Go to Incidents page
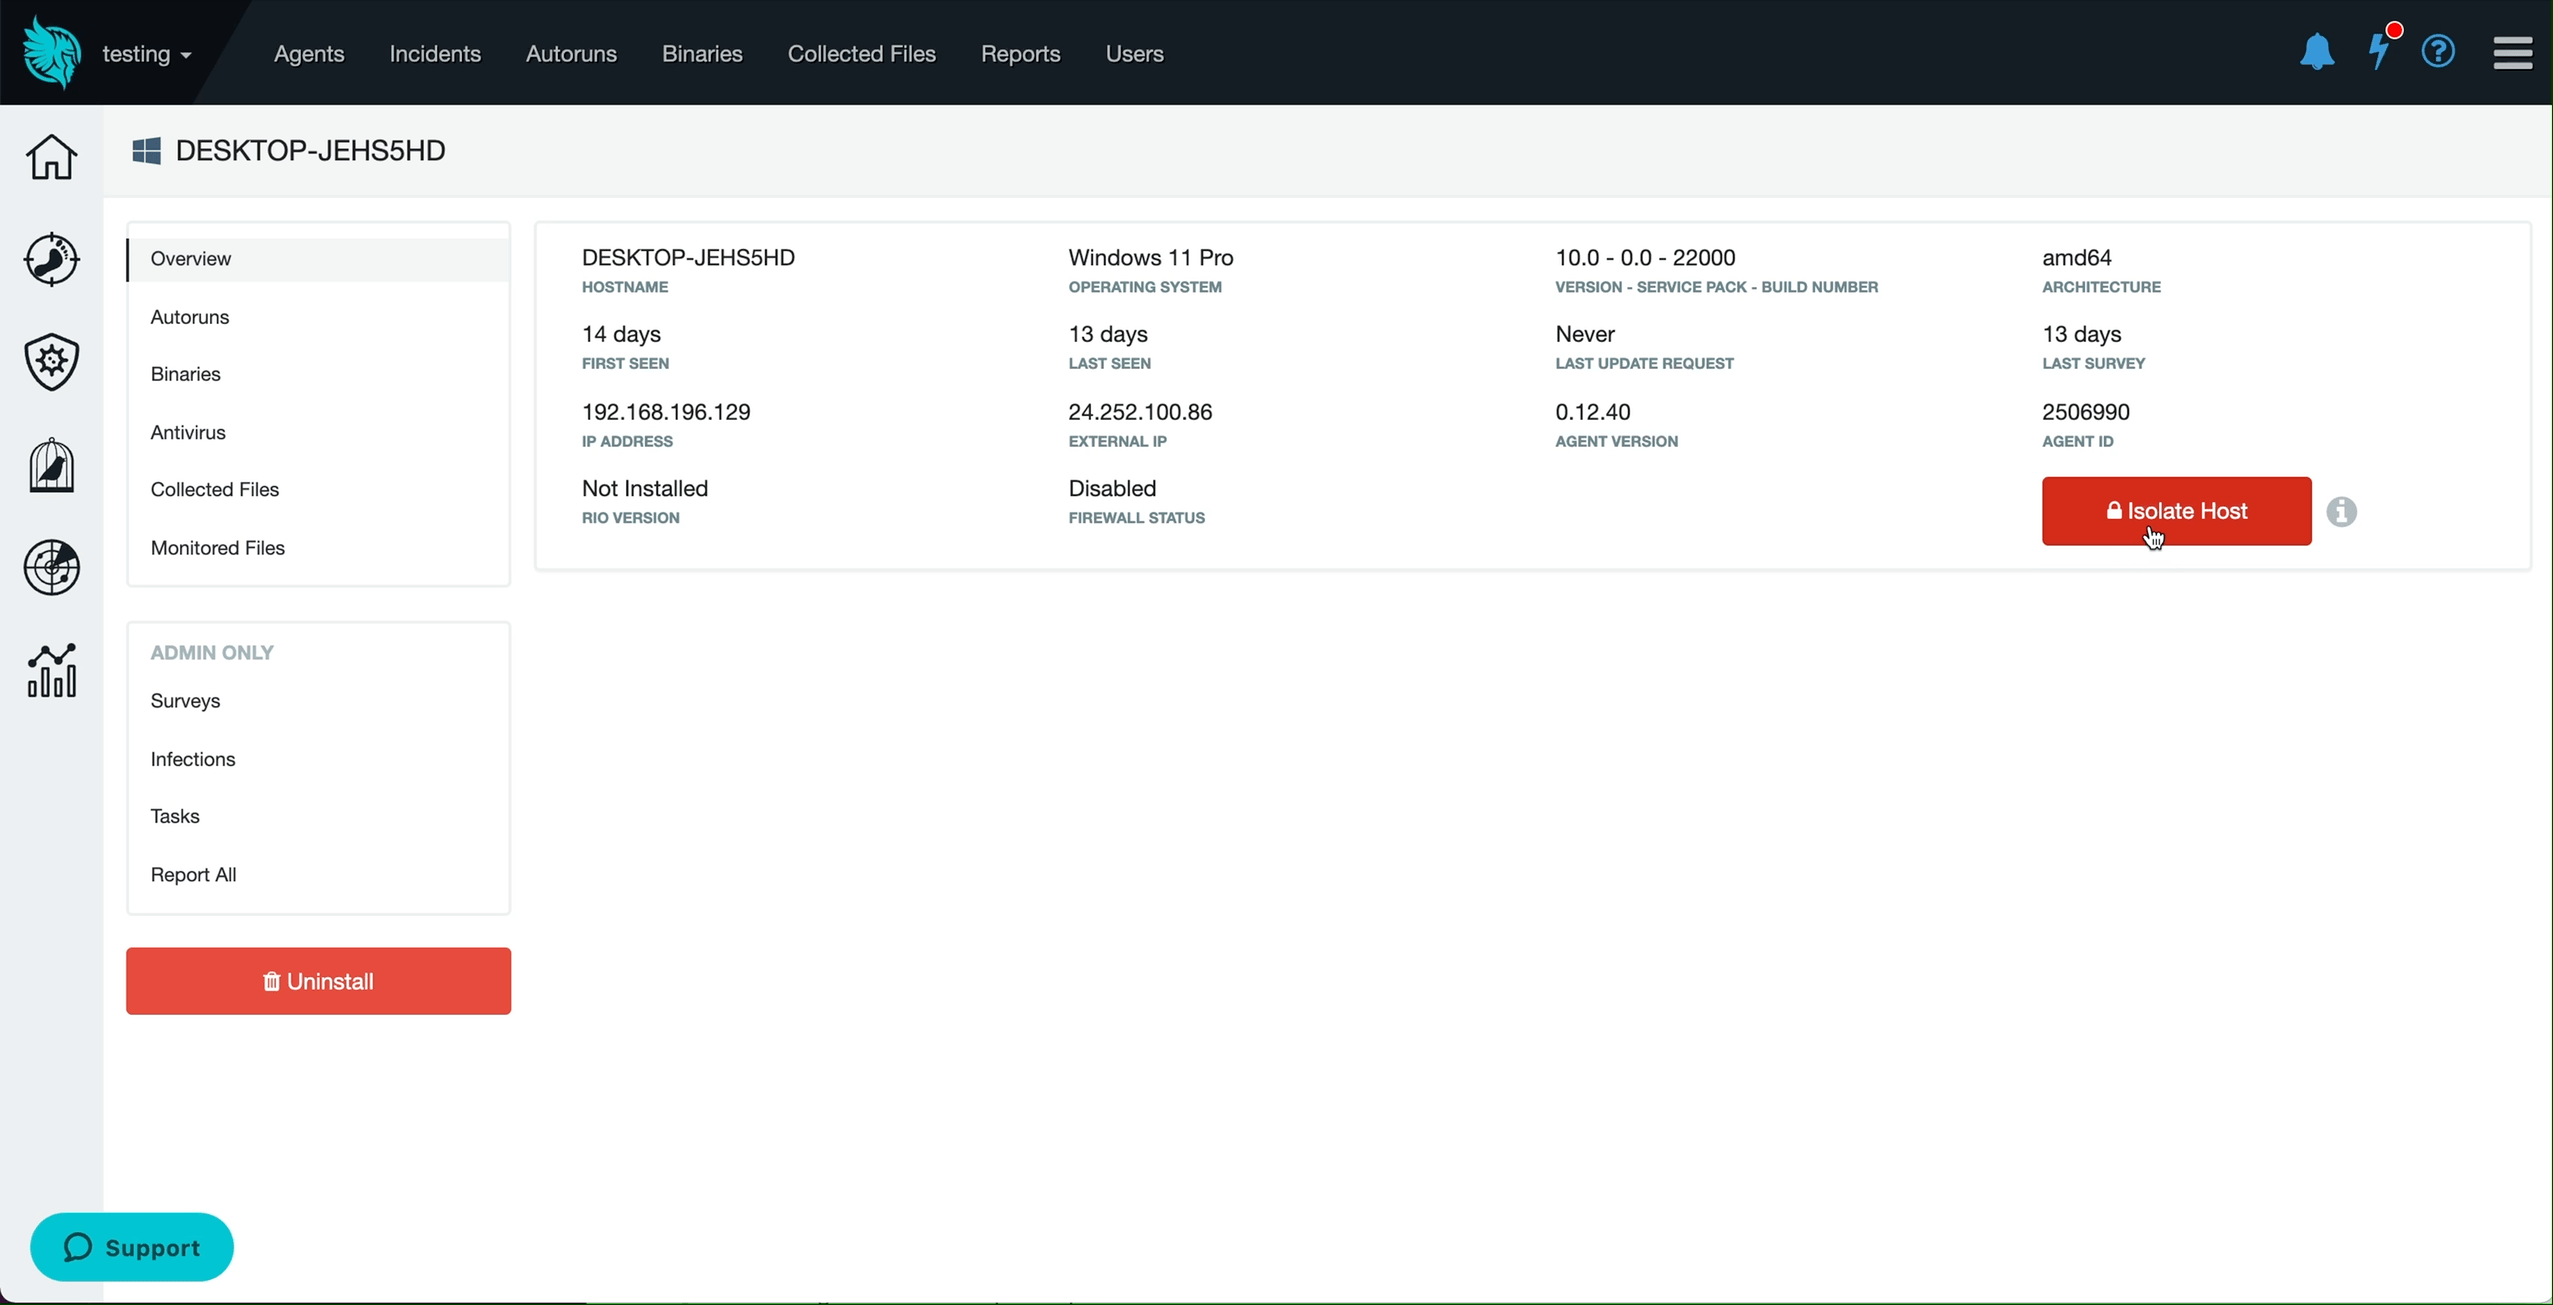Viewport: 2553px width, 1305px height. pos(435,54)
